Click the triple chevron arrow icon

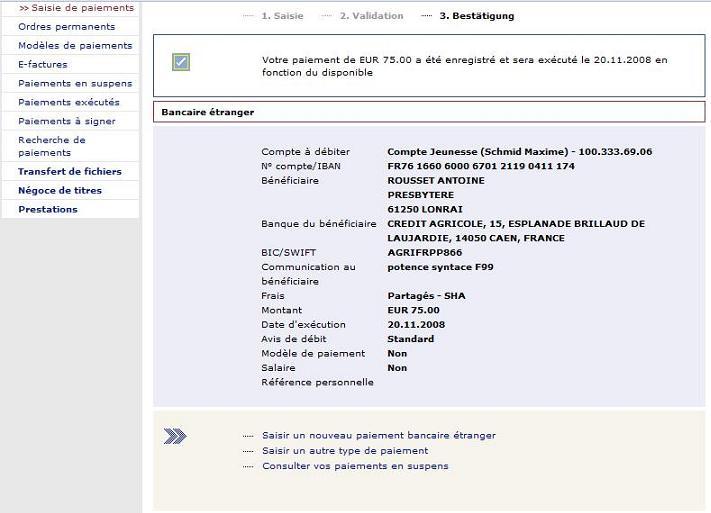point(175,436)
